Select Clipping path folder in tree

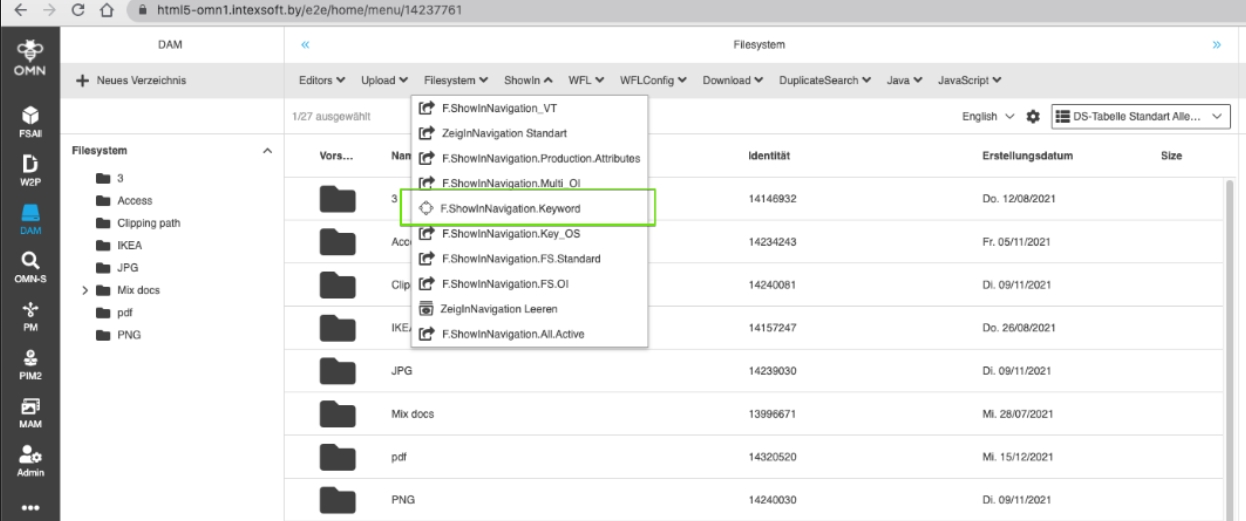coord(138,223)
